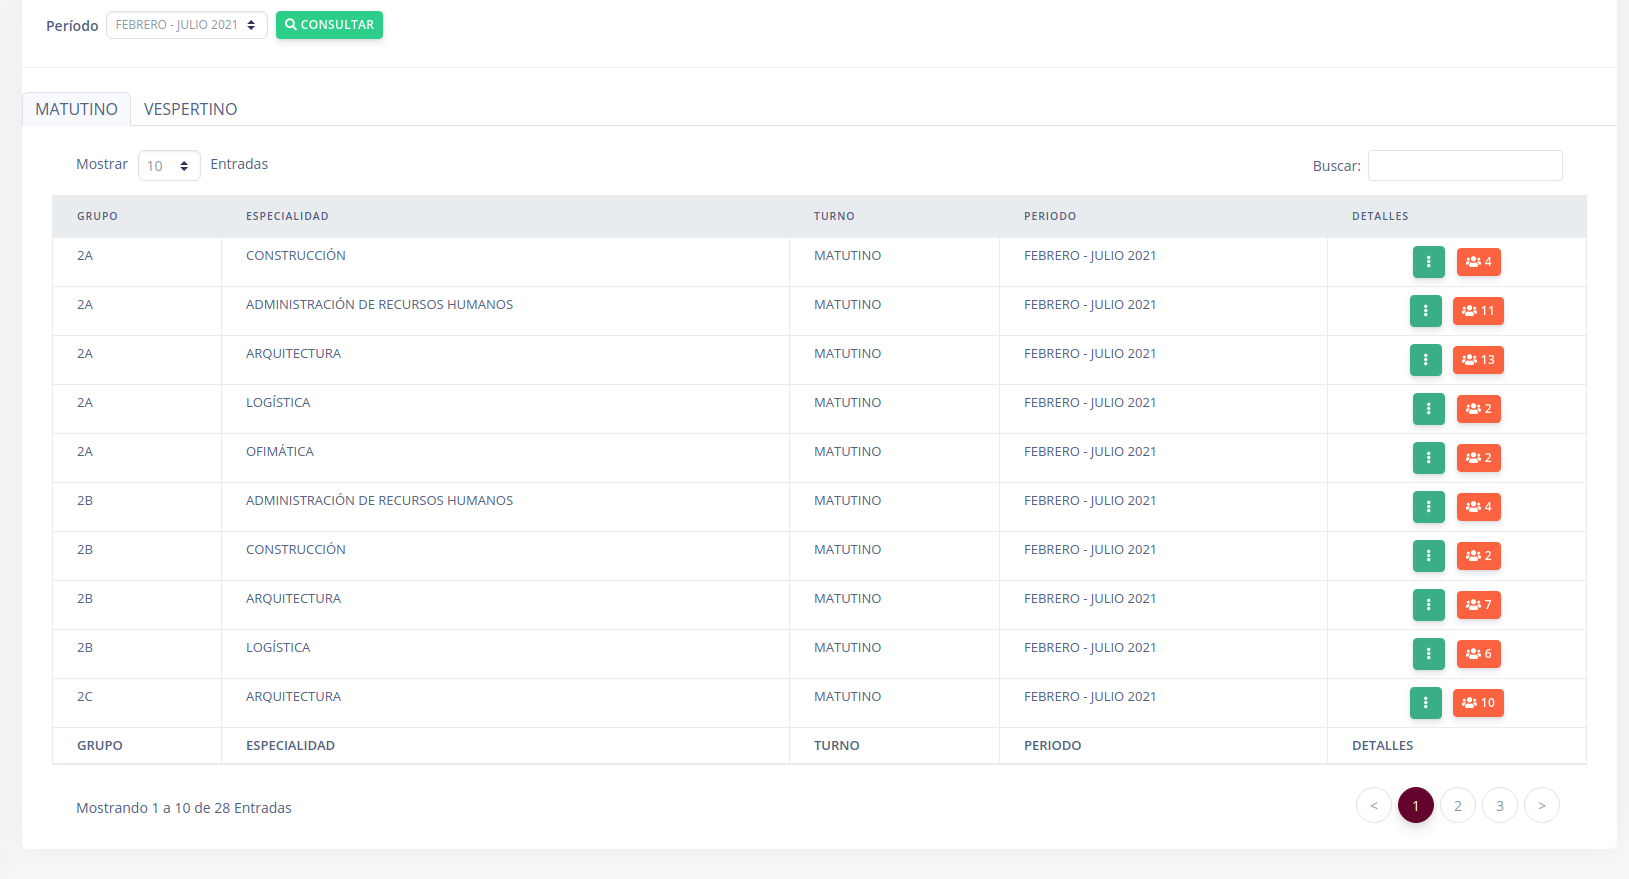Viewport: 1629px width, 879px height.
Task: Go to next page with arrow
Action: [x=1541, y=806]
